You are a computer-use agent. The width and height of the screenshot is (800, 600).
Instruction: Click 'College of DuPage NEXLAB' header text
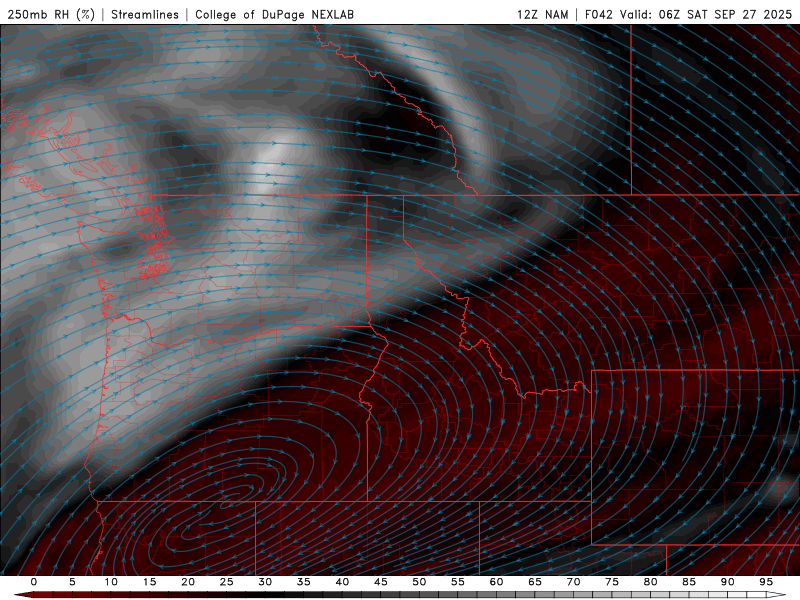coord(274,14)
